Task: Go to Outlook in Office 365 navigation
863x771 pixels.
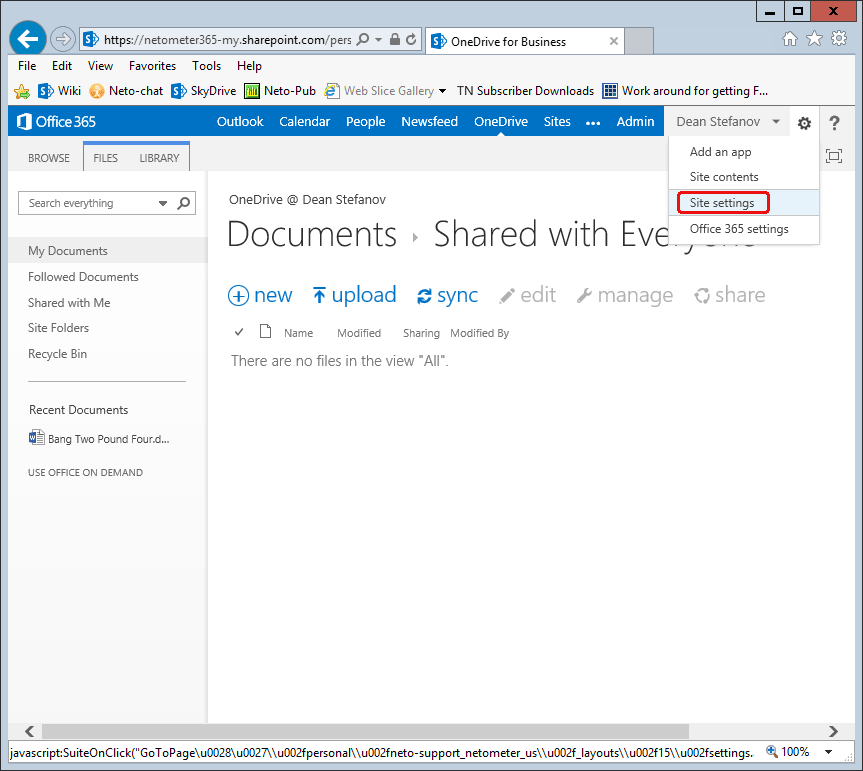Action: 240,122
